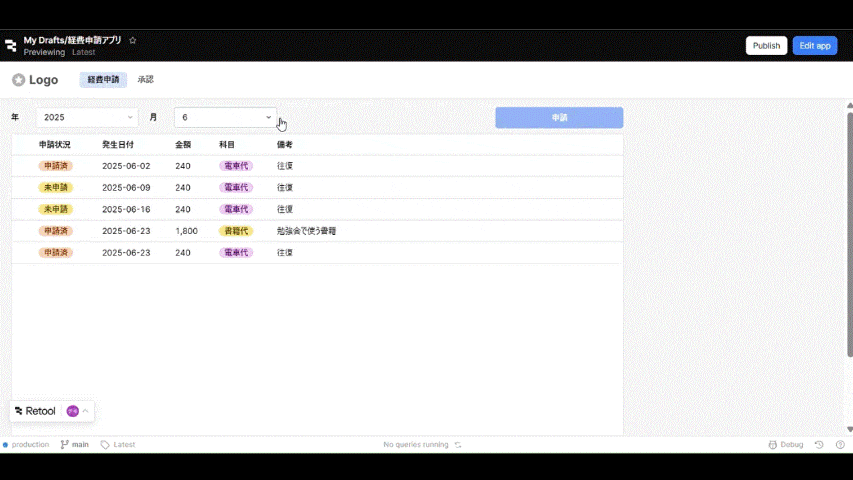Viewport: 853px width, 480px height.
Task: Select the date cell 2025-06-16
Action: pos(126,210)
